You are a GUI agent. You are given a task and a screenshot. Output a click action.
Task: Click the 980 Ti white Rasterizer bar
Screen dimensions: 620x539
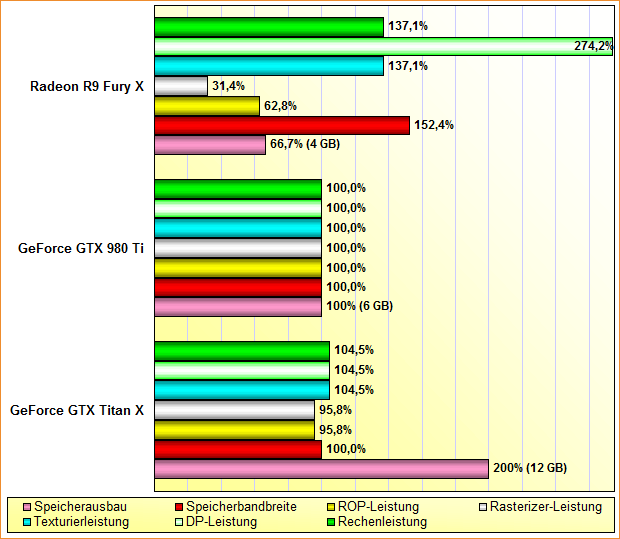238,248
